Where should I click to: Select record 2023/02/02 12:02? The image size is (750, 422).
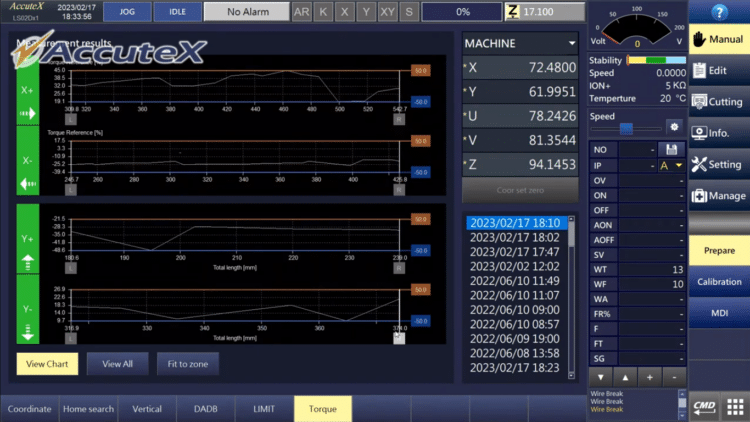(x=515, y=267)
